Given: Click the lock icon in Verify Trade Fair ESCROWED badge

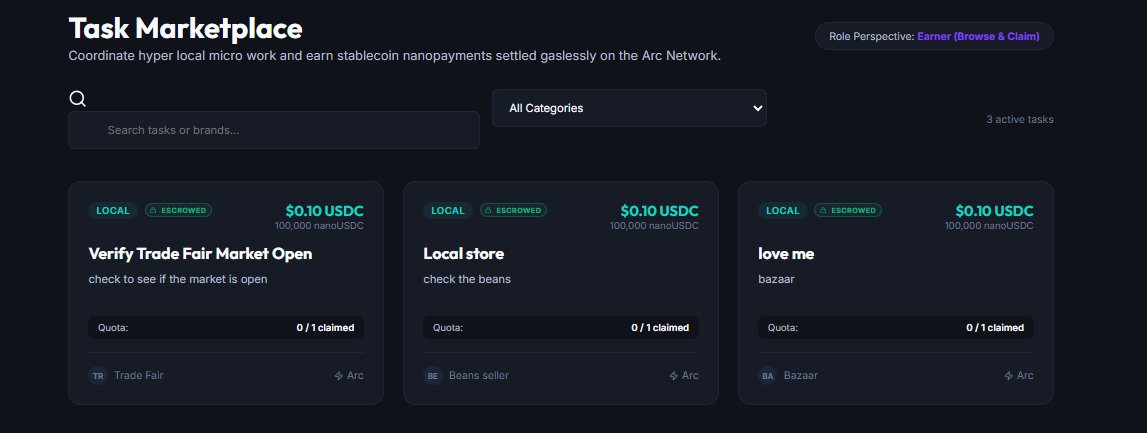Looking at the screenshot, I should point(154,211).
